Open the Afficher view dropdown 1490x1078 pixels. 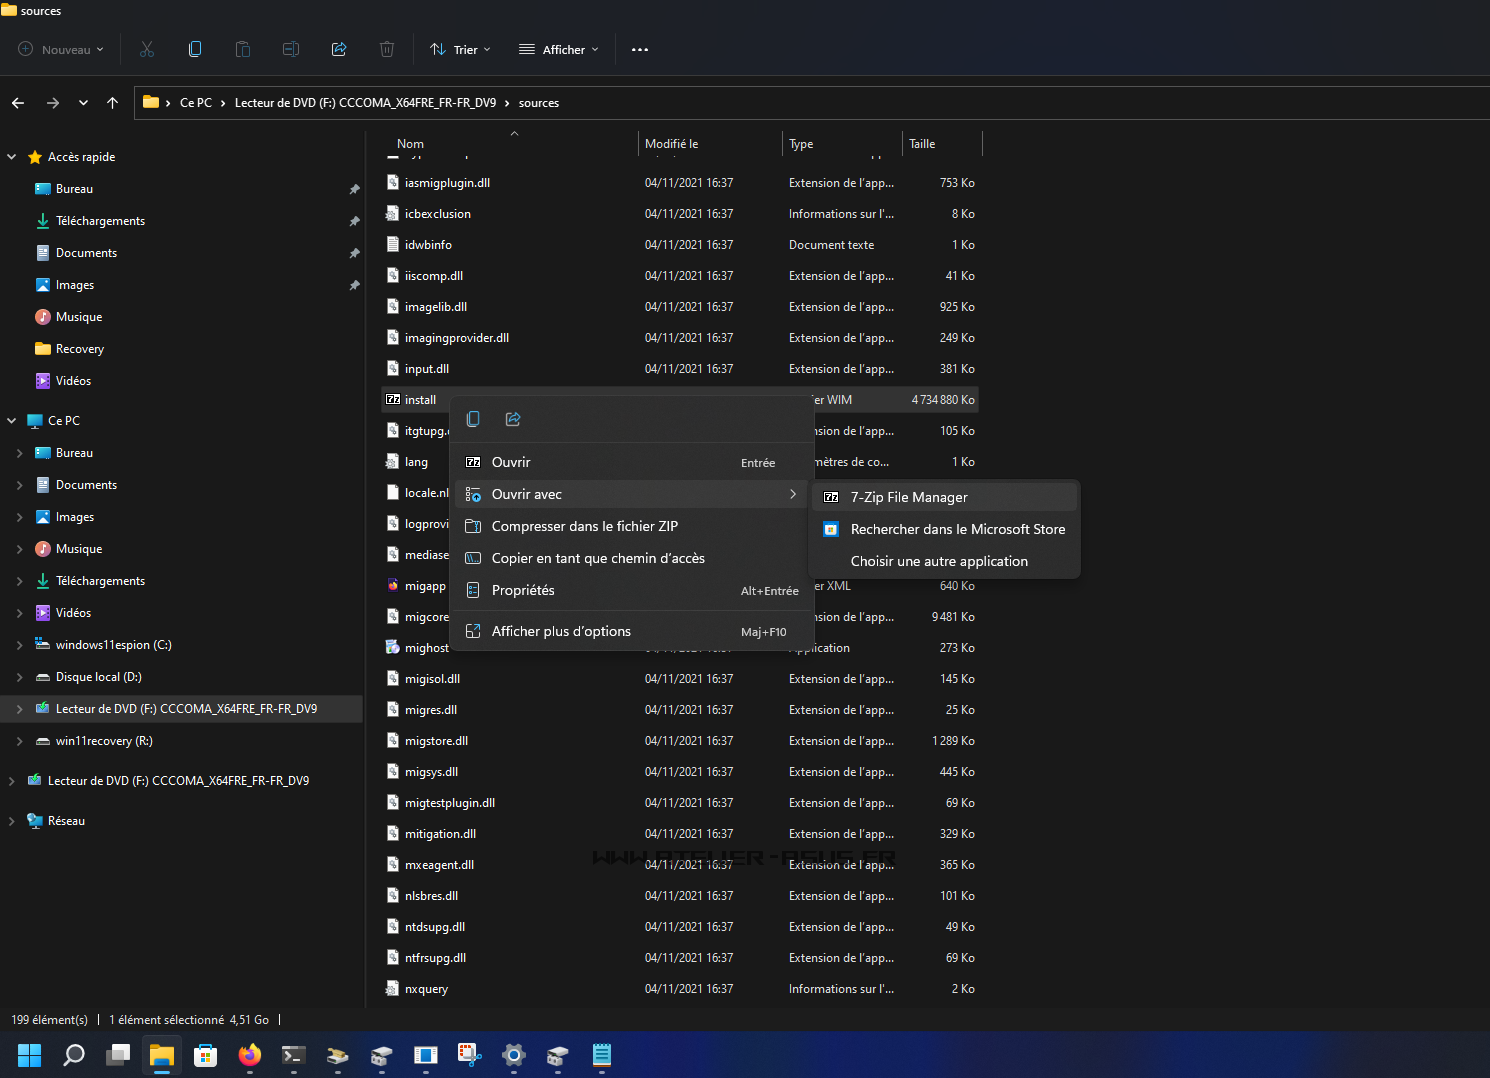coord(559,49)
